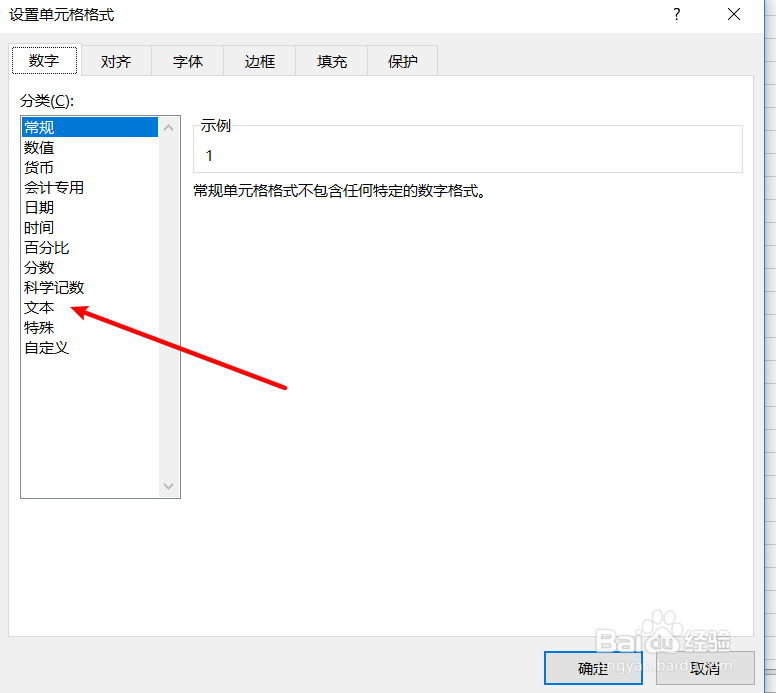
Task: Click the category list scroll-down arrow
Action: click(x=169, y=486)
